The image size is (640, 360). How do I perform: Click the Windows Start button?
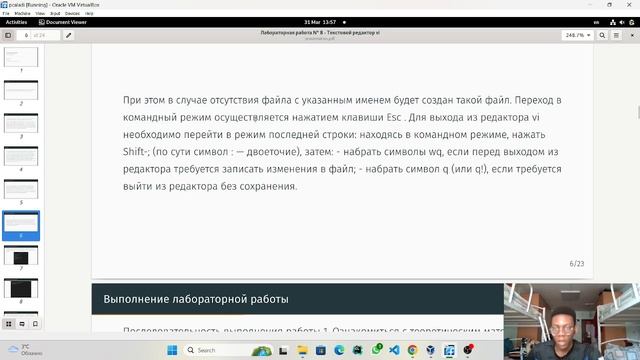pyautogui.click(x=172, y=350)
